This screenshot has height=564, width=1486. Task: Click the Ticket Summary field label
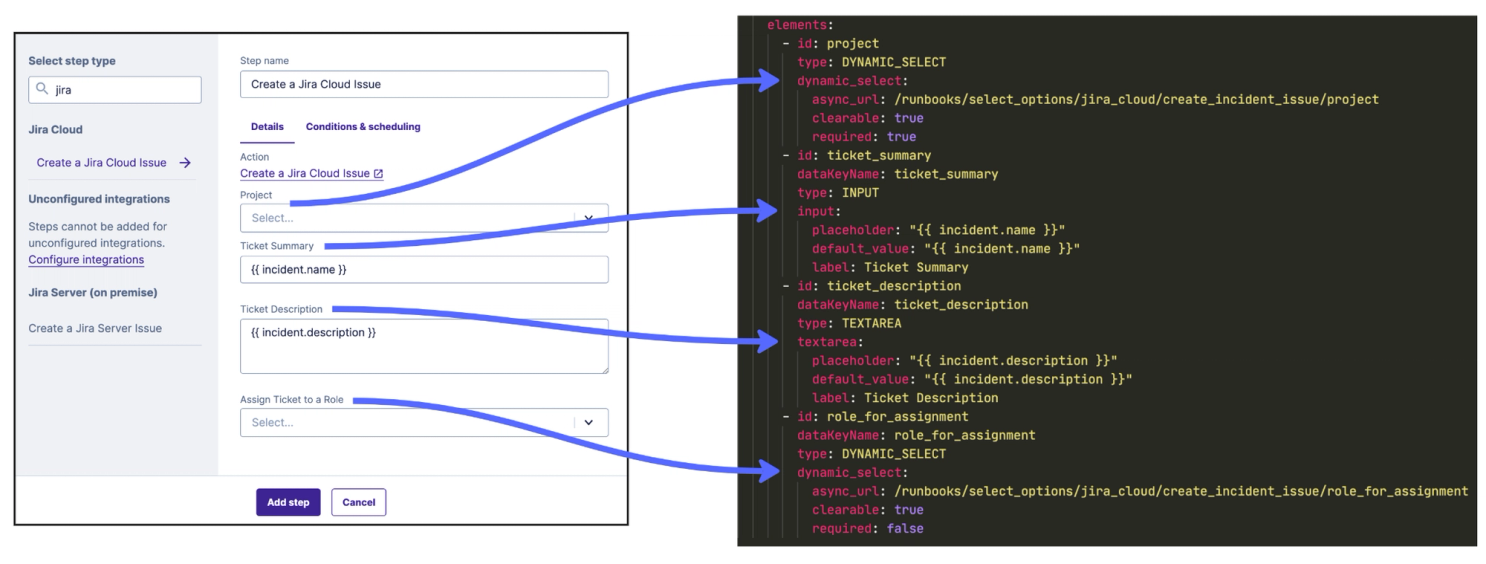(277, 245)
